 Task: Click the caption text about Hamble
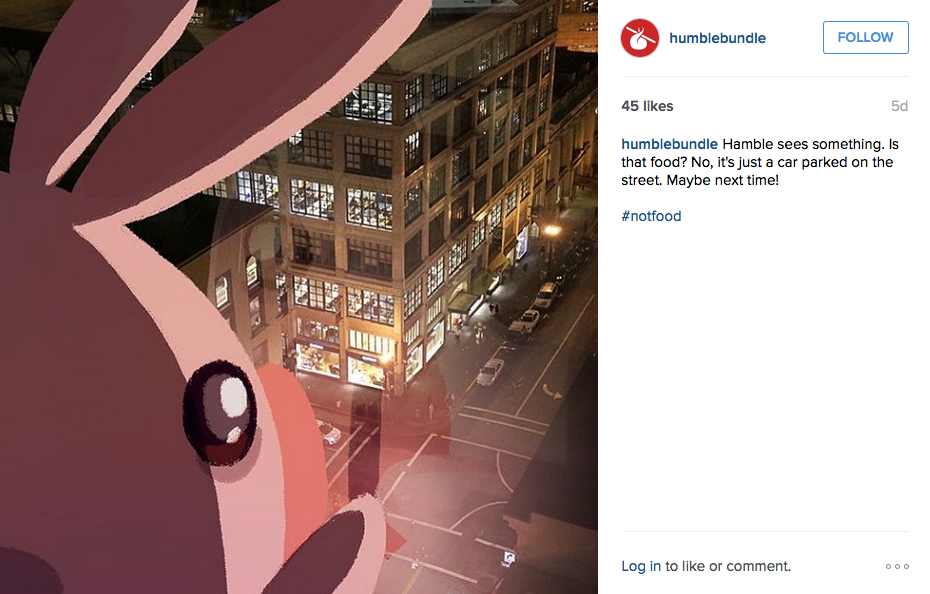coord(760,162)
